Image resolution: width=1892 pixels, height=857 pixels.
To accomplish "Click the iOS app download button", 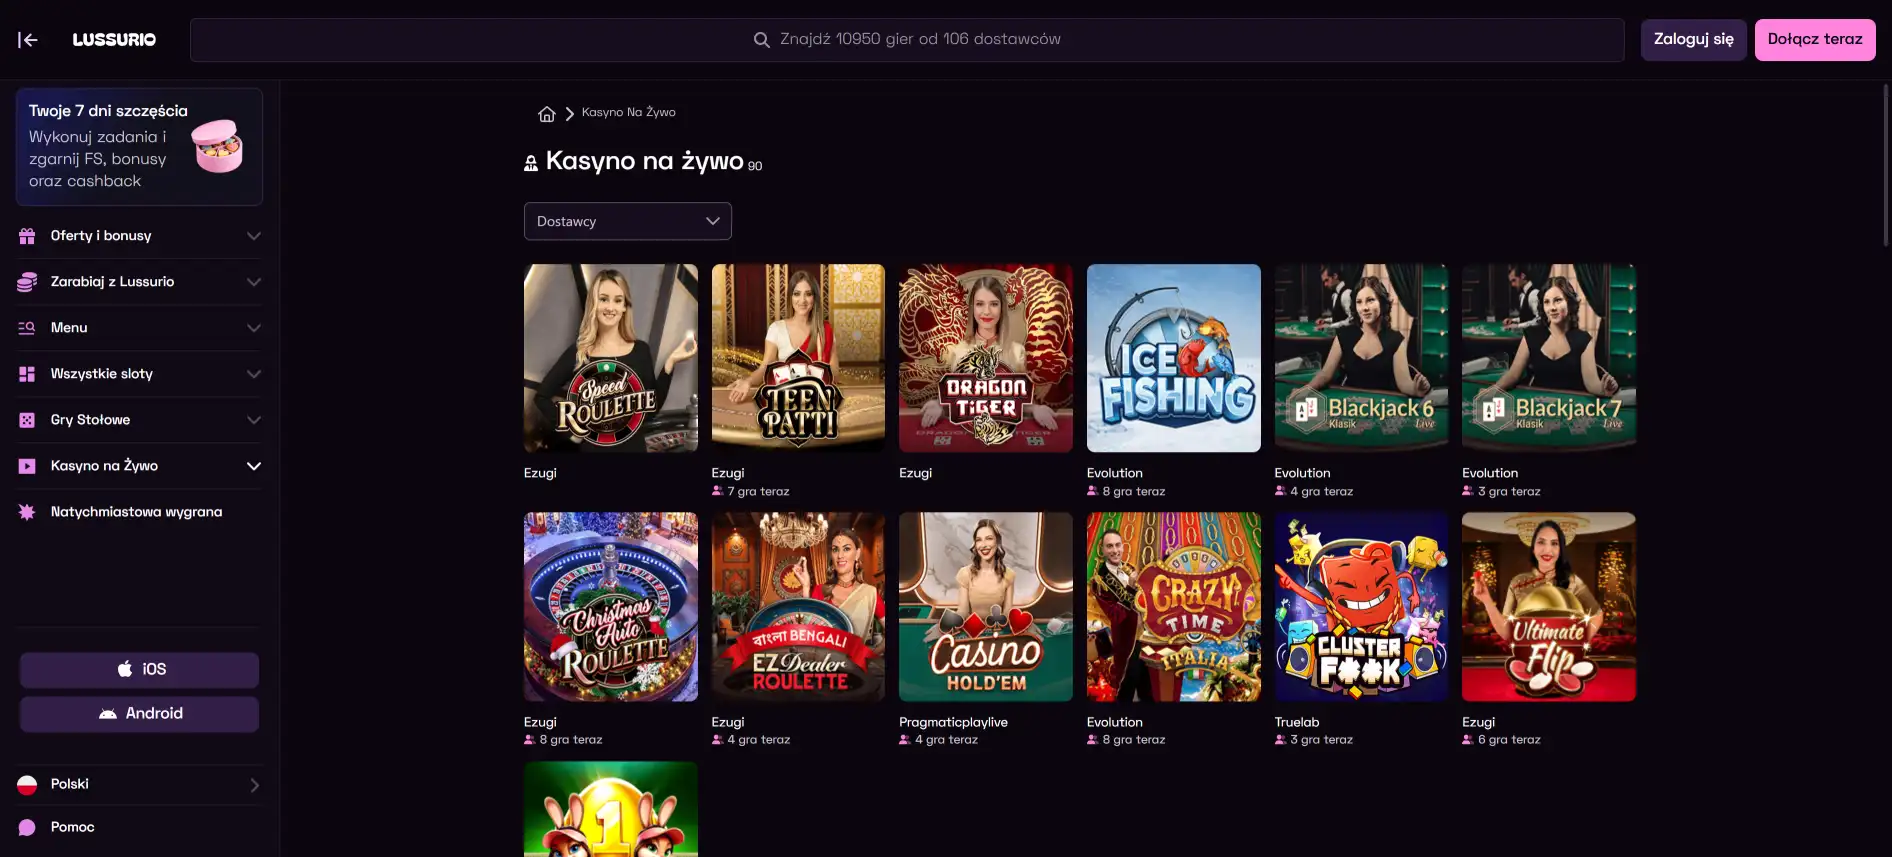I will 139,670.
